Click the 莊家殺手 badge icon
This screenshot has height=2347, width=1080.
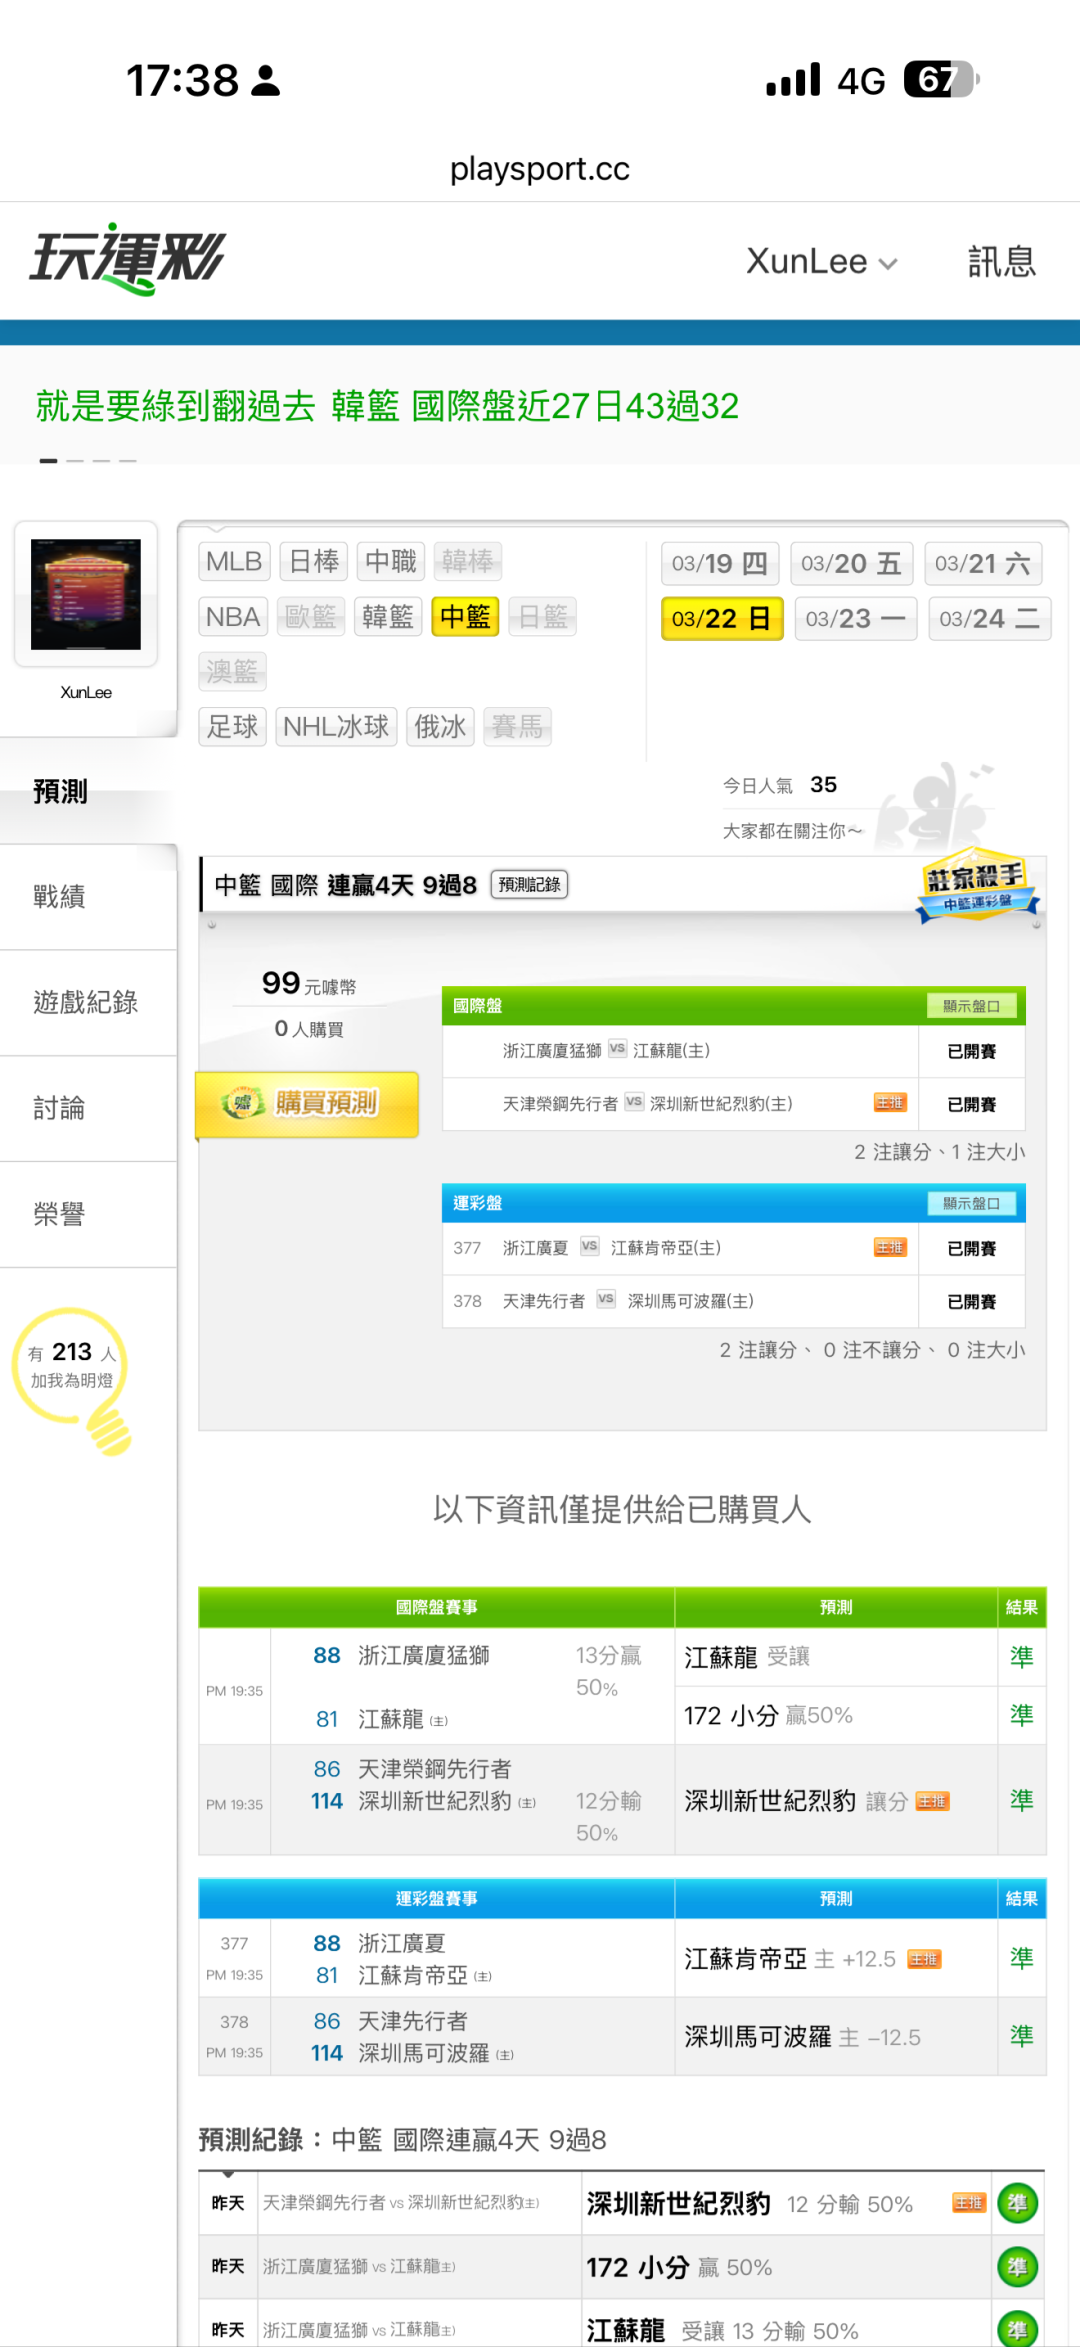[976, 885]
